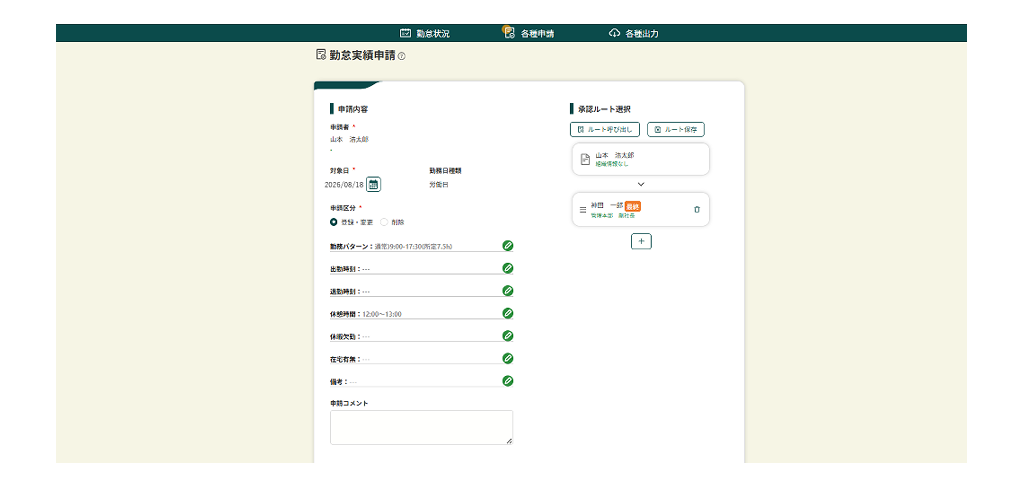Click the 最終 badge on 神田 一郎
Image resolution: width=1014 pixels, height=489 pixels.
(632, 206)
